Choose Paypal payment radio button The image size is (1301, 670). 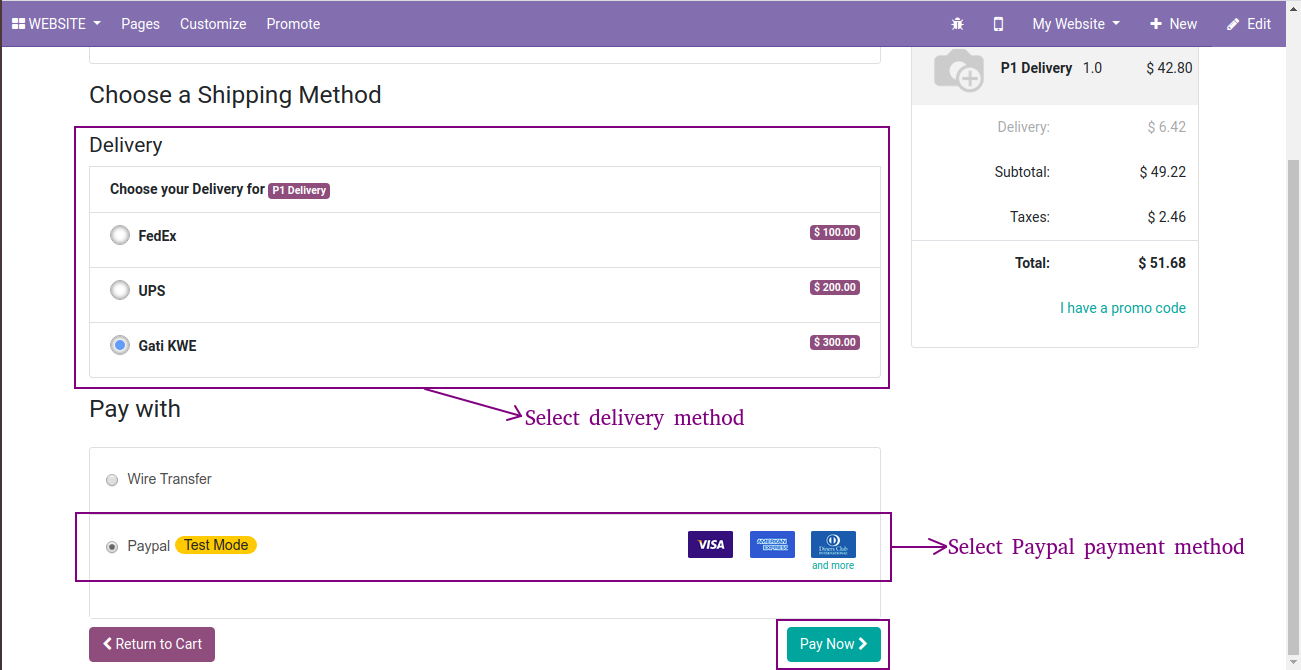(x=112, y=547)
